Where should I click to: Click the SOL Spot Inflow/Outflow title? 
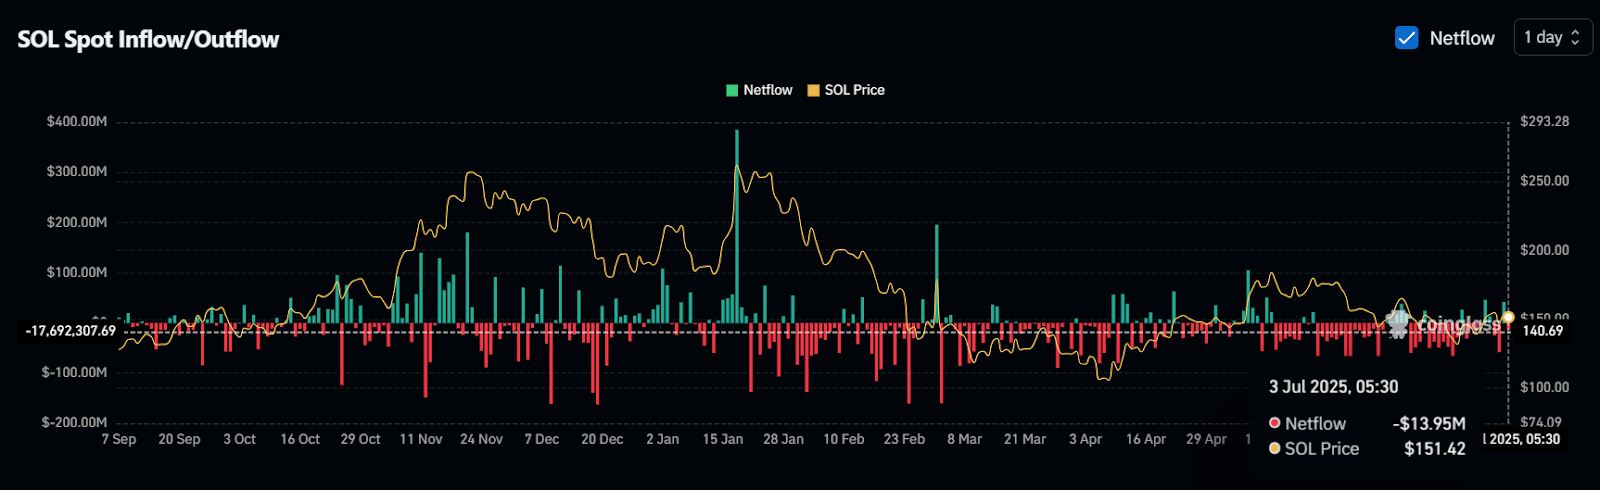point(148,39)
